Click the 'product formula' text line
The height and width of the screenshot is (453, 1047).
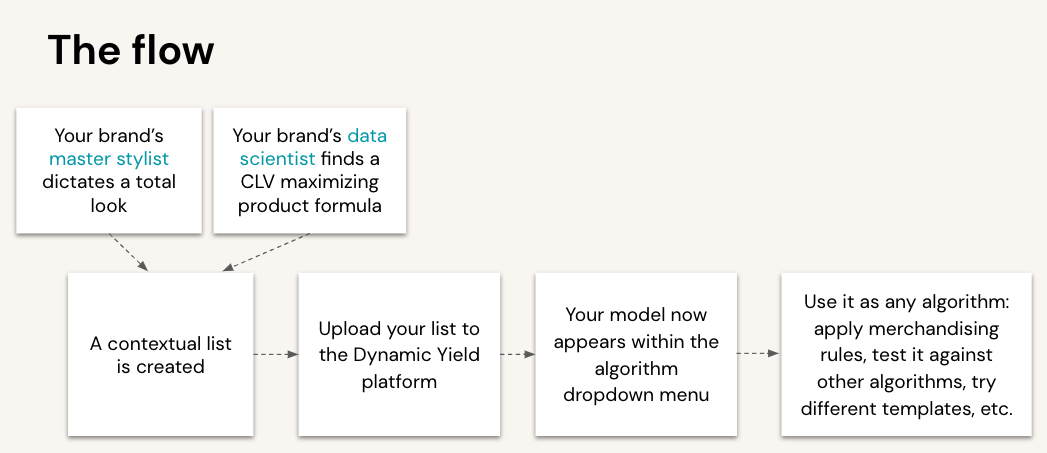click(x=309, y=205)
